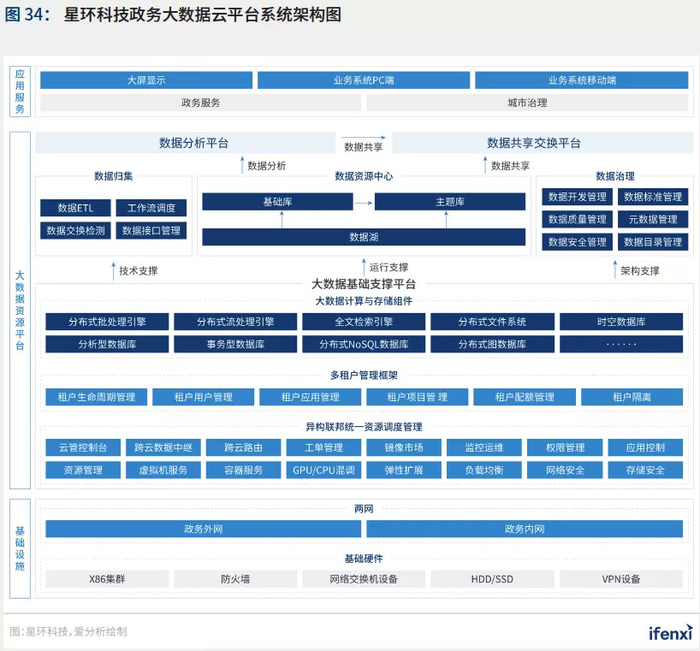Select the VPN设备 box
Screen dimensions: 700x651
[621, 579]
